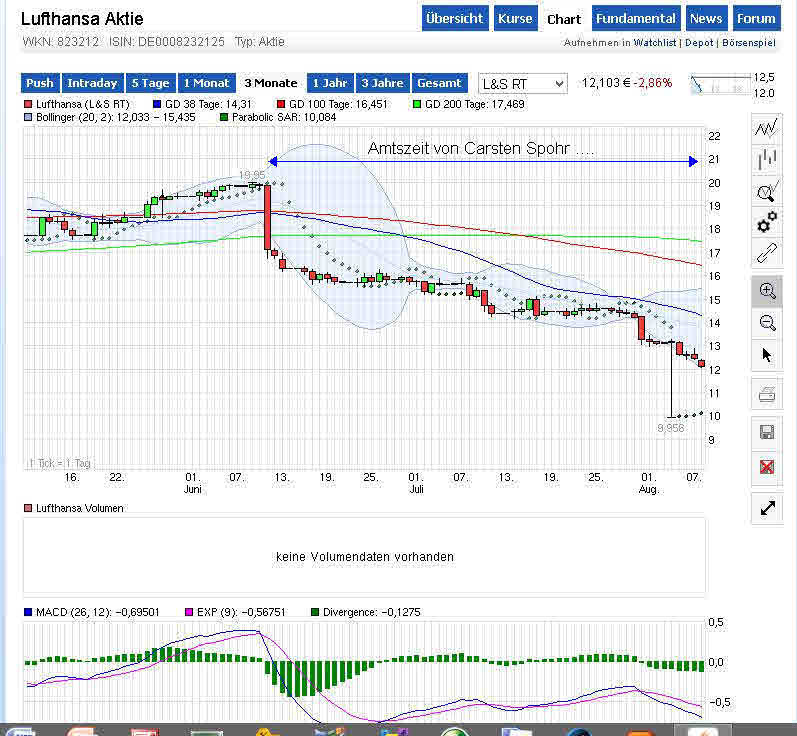
Task: Open the Börsenspiel link
Action: tap(747, 43)
